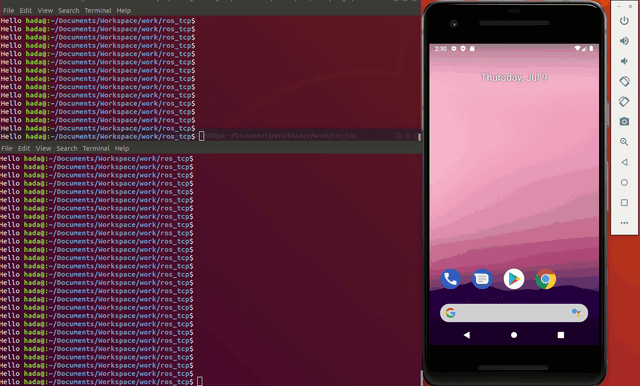Open Terminal menu in the lower terminal
Image resolution: width=640 pixels, height=386 pixels.
click(96, 149)
